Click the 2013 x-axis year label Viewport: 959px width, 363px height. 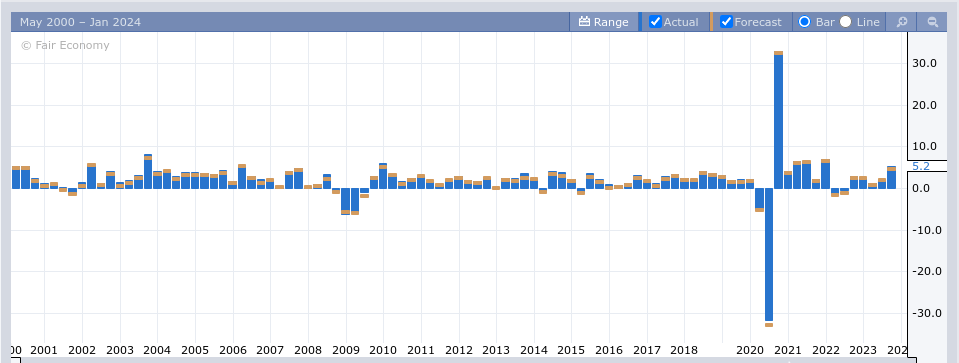click(x=496, y=351)
